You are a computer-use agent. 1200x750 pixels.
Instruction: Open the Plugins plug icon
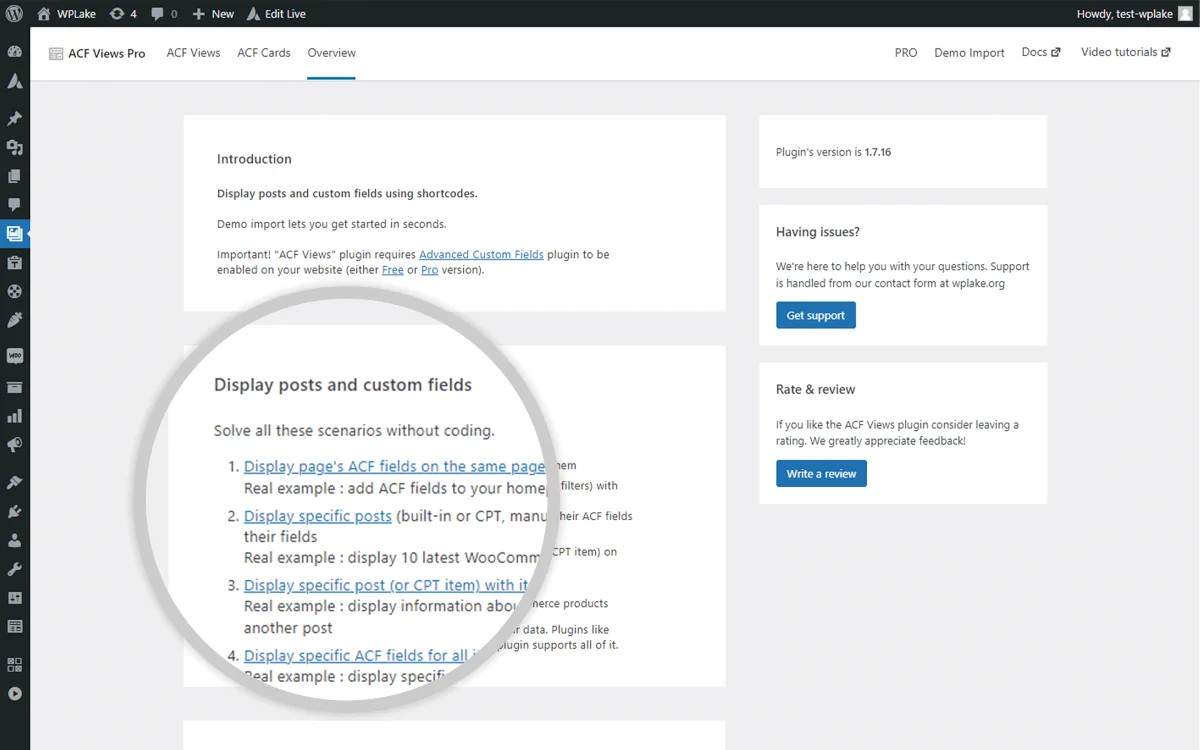[15, 511]
